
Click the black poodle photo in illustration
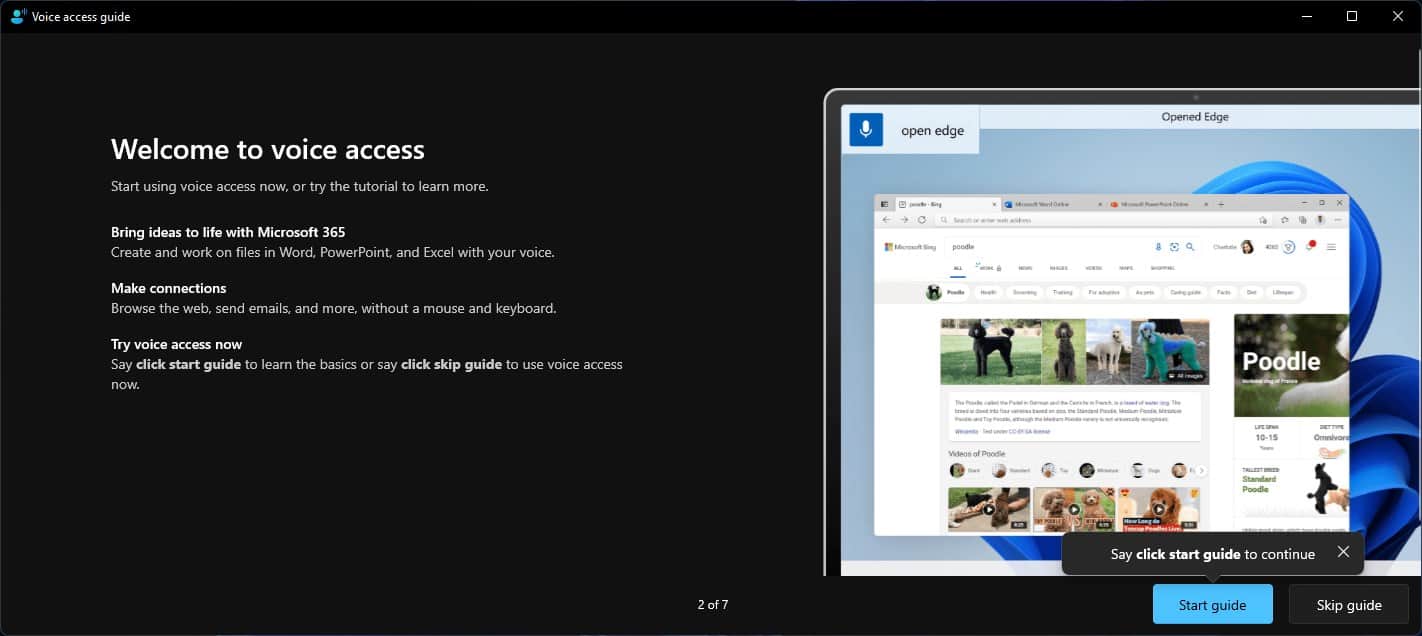coord(990,352)
